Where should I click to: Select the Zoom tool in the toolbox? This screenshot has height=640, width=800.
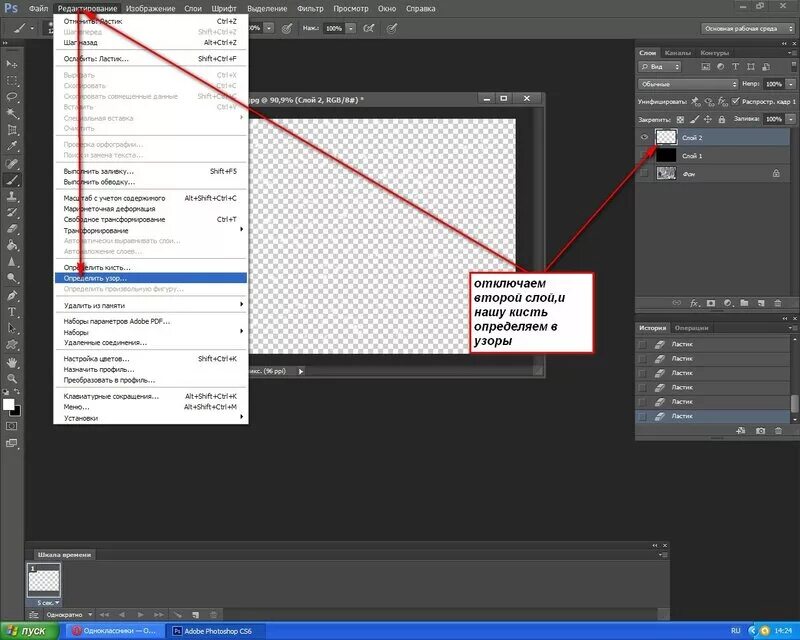[x=12, y=379]
